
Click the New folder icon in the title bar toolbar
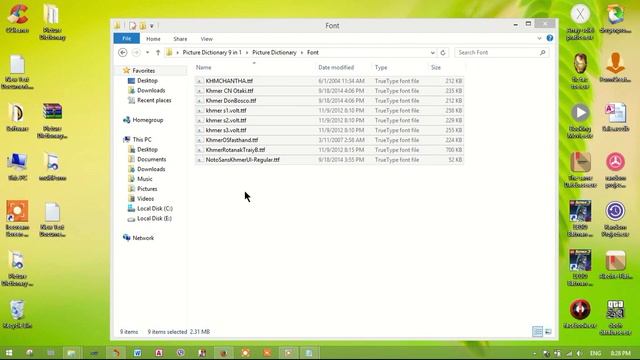142,26
